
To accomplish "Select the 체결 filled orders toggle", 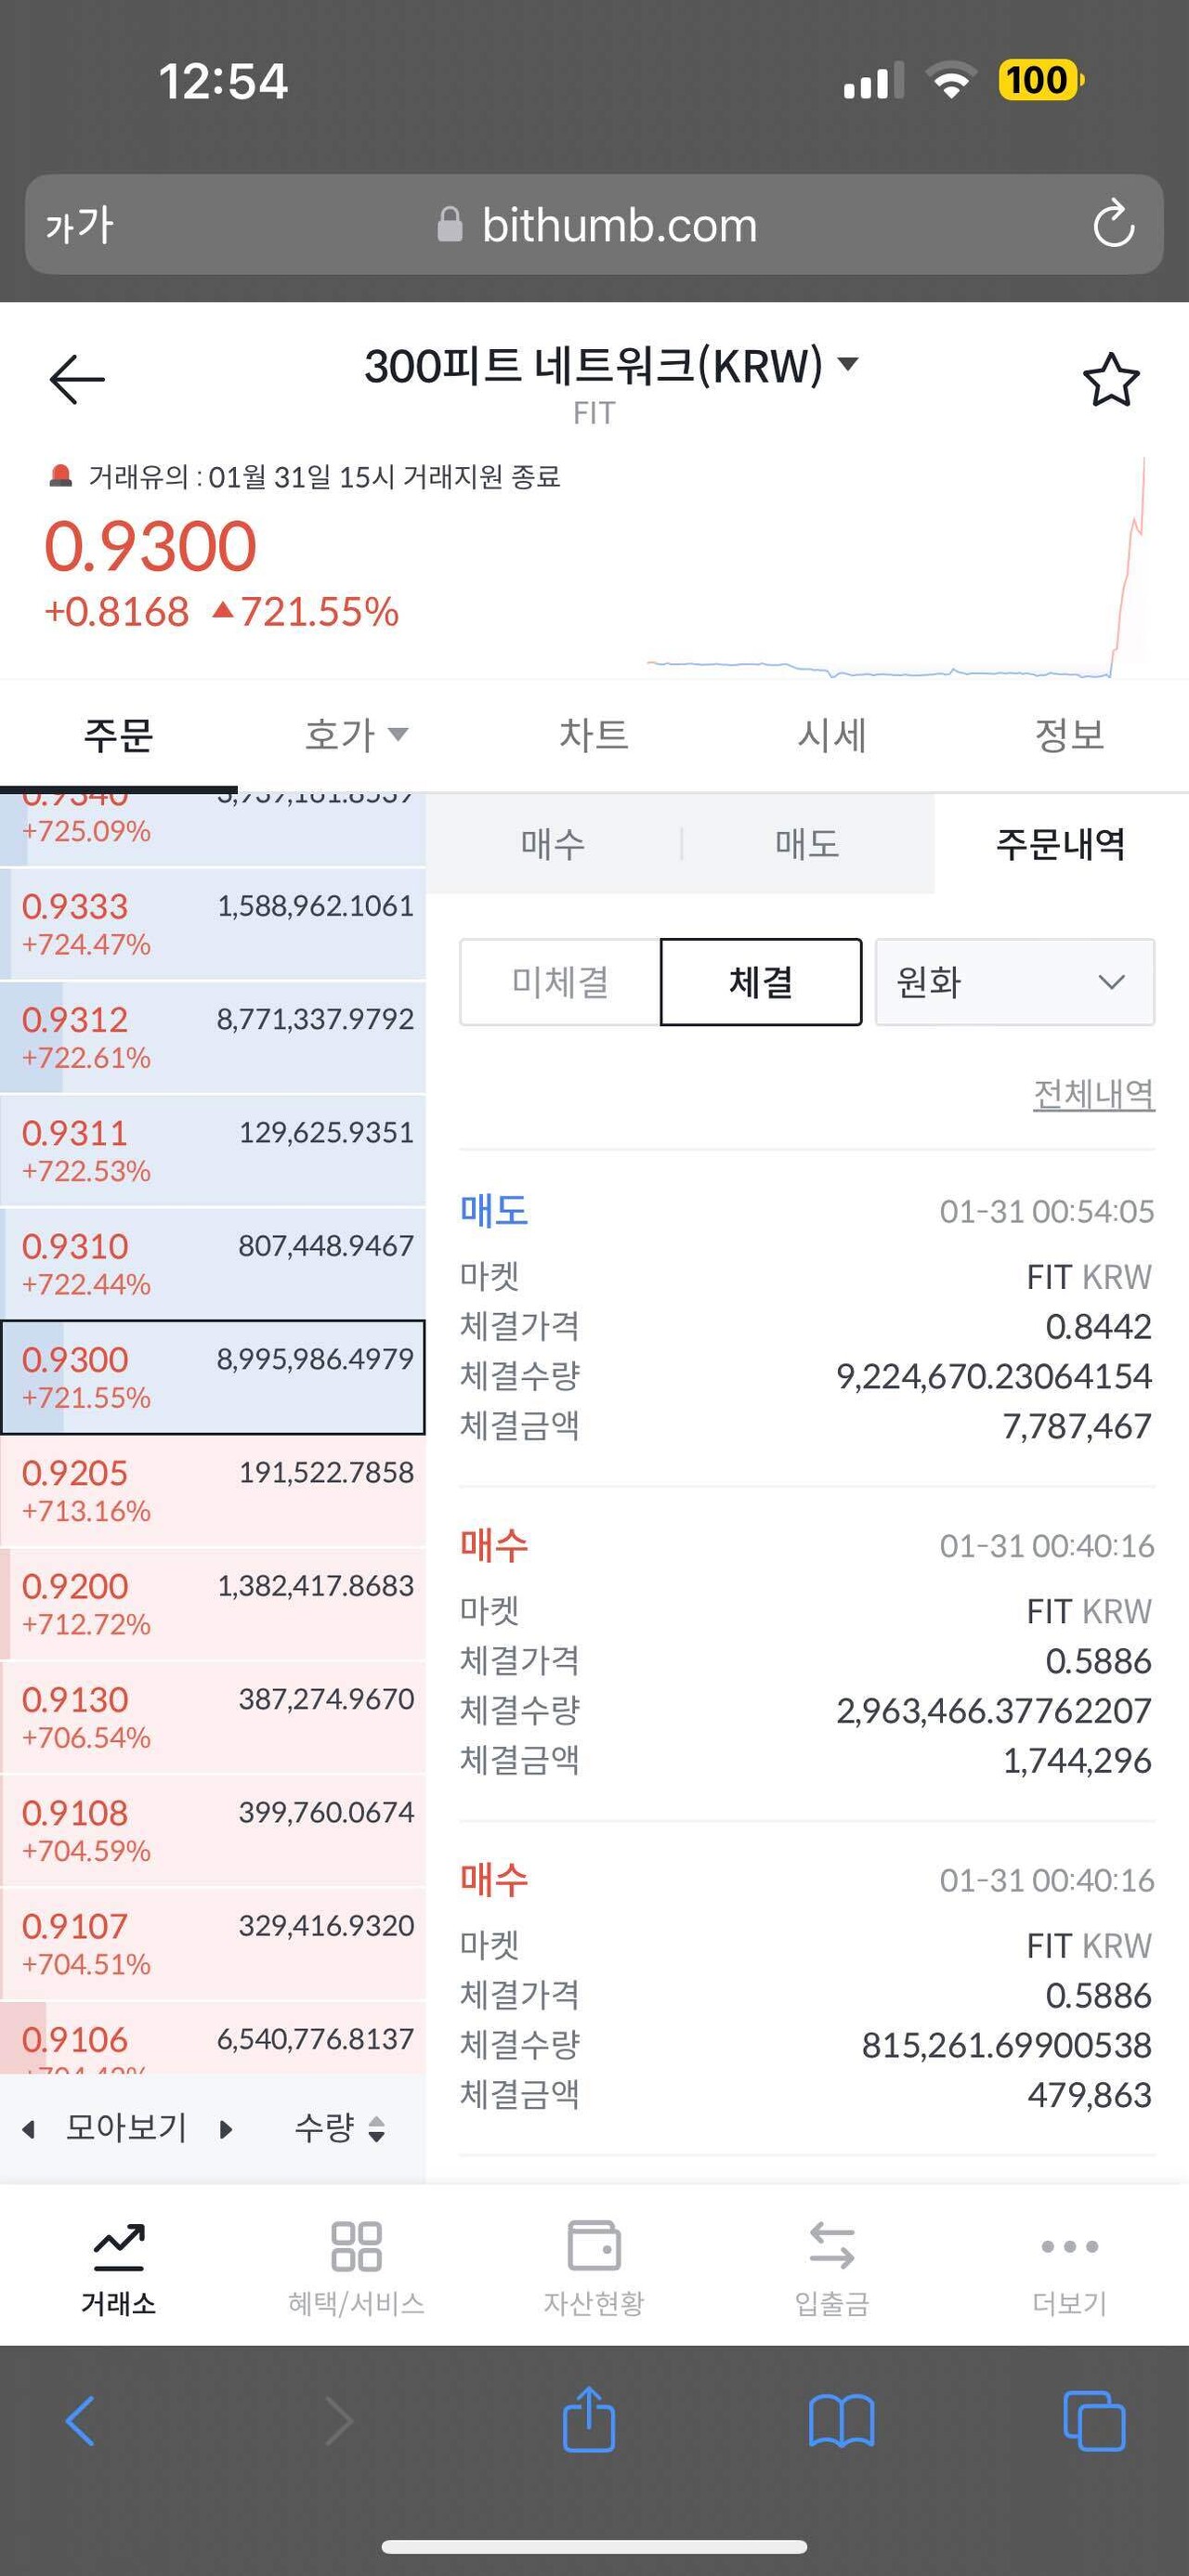I will point(761,982).
